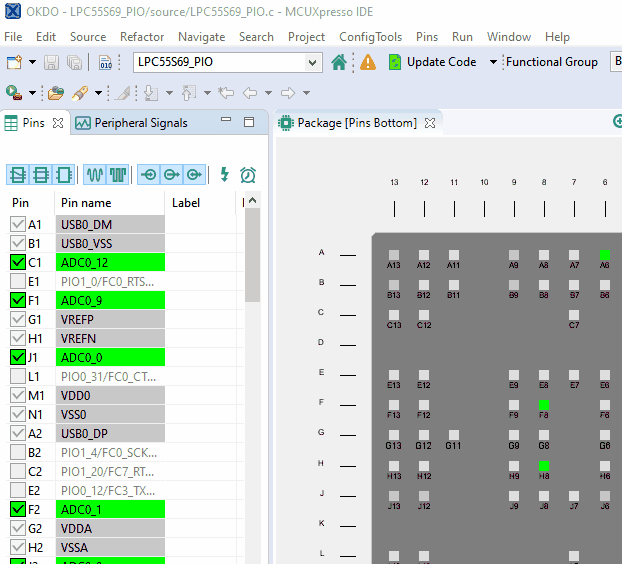Uncheck the F2 ADC0_1 pin checkbox

click(x=17, y=509)
